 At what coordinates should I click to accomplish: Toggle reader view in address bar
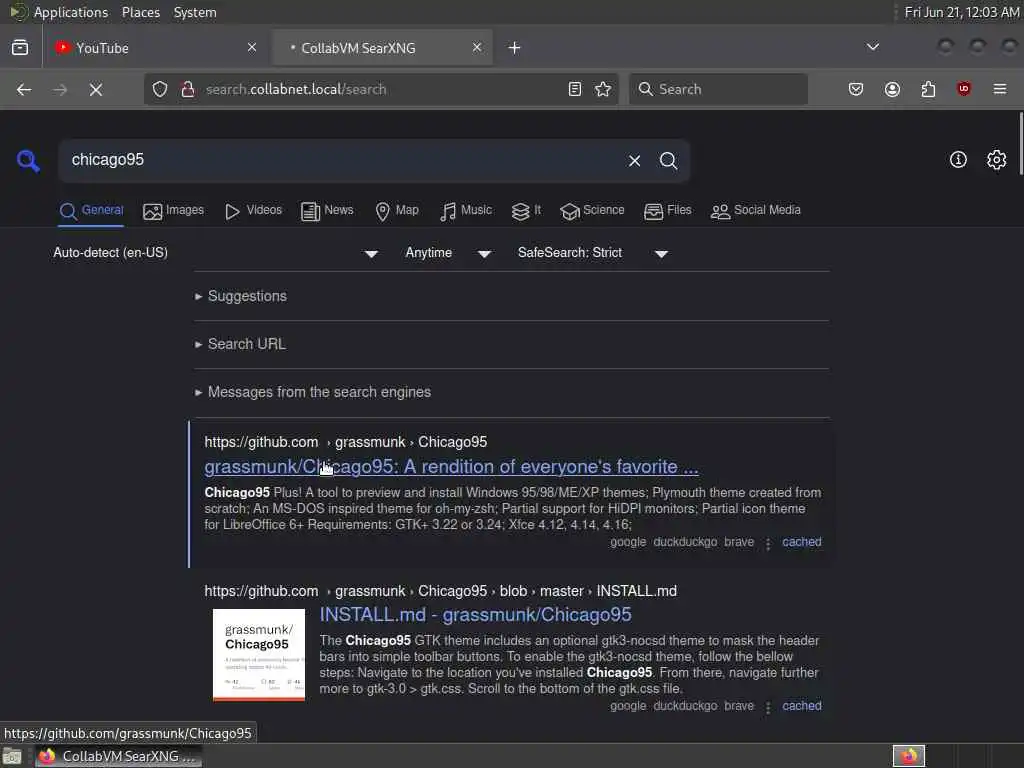[x=575, y=89]
